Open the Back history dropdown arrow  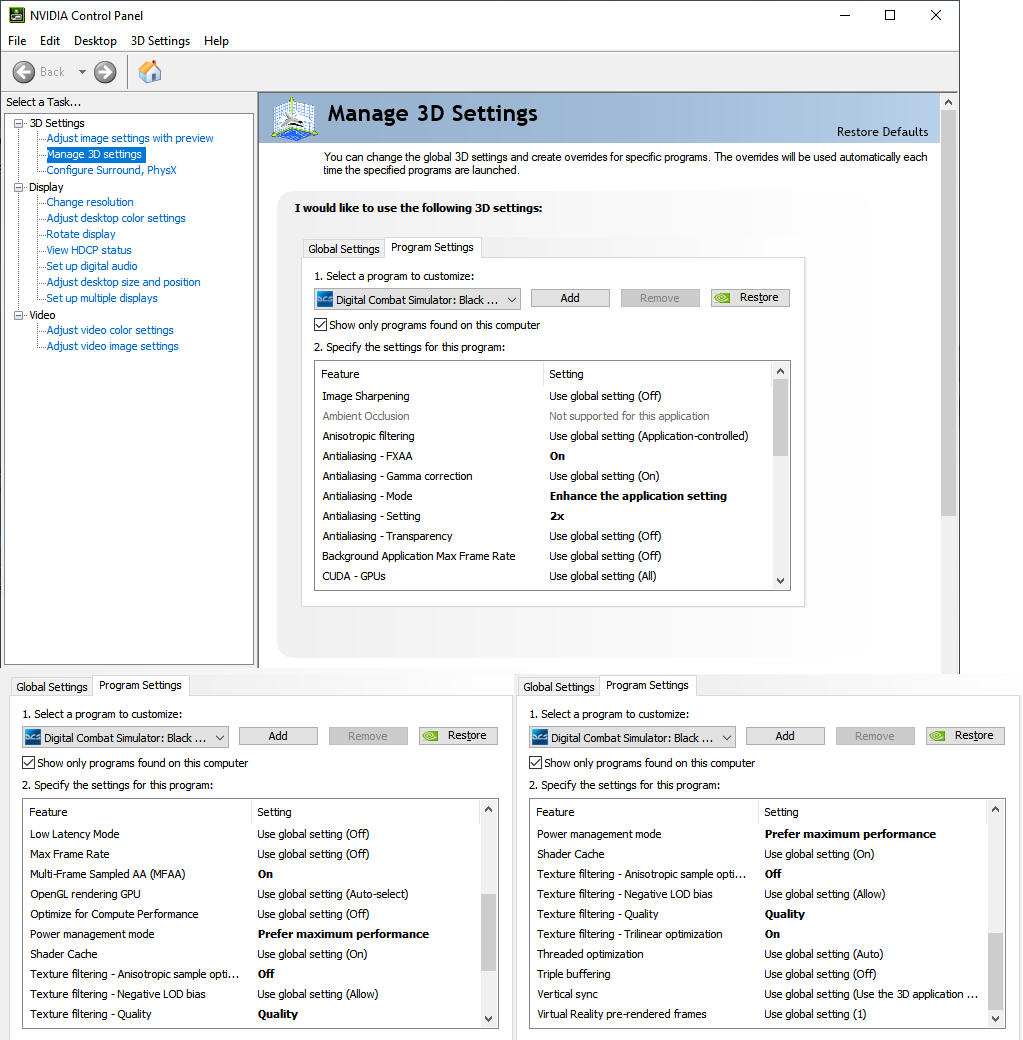(x=82, y=72)
